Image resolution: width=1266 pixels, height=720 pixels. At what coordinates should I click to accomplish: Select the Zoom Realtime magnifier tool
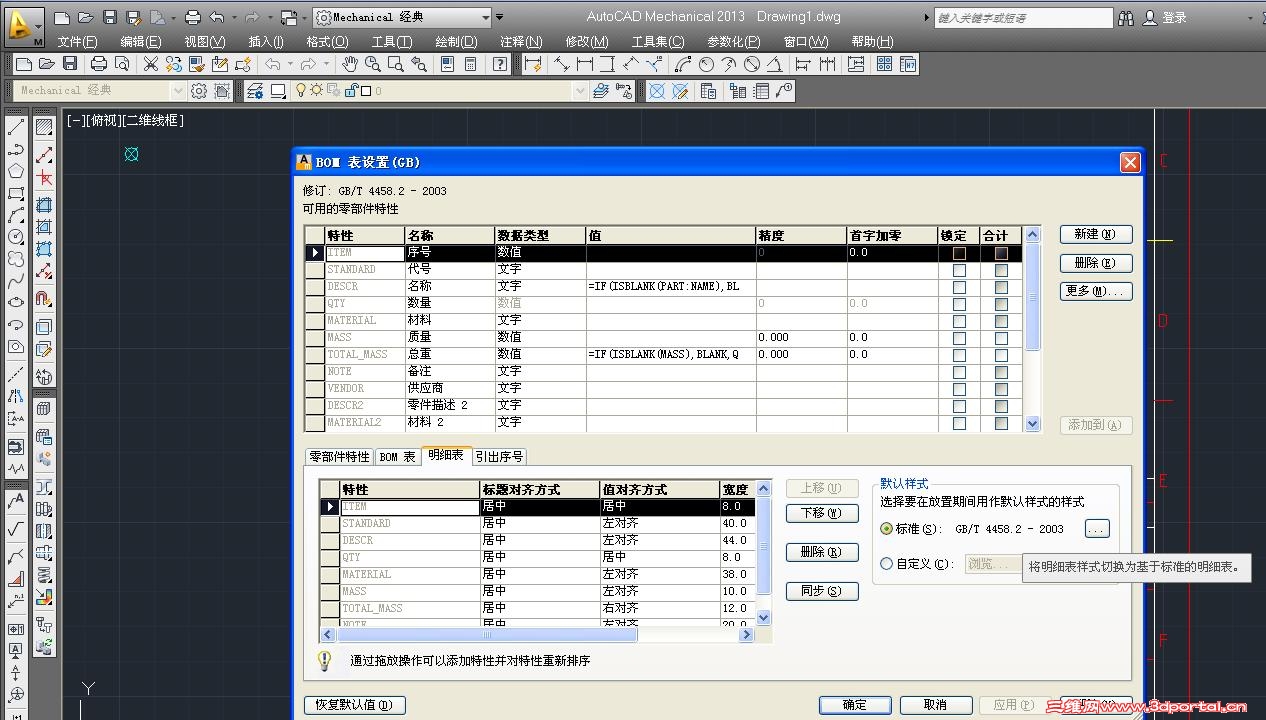coord(373,64)
